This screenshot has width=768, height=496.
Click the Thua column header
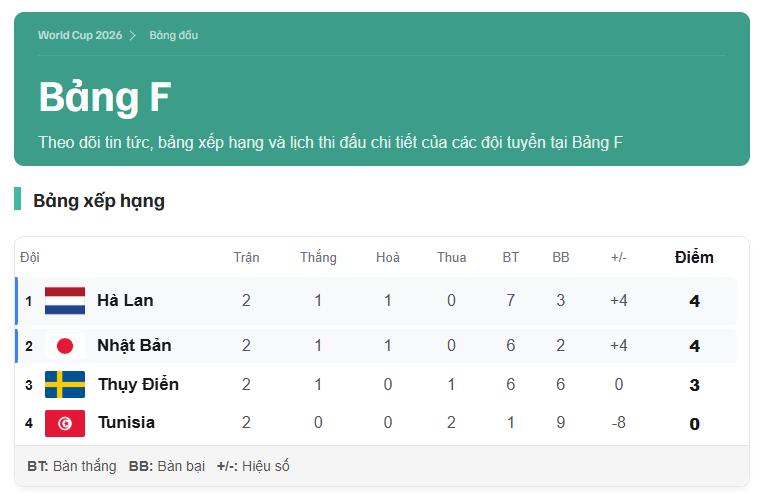coord(452,258)
